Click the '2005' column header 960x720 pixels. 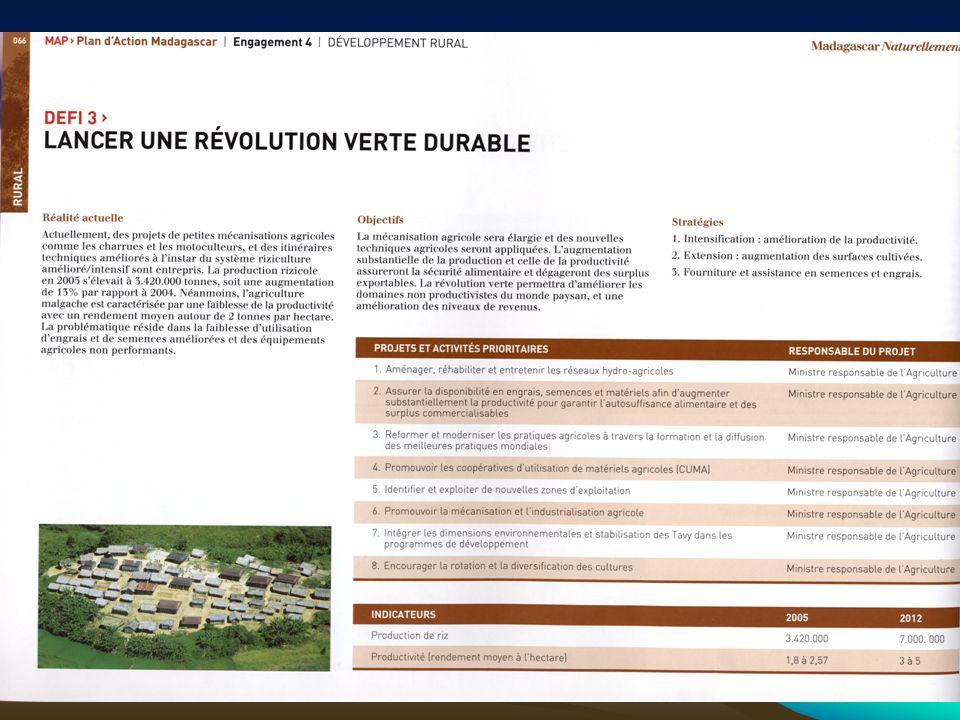pyautogui.click(x=797, y=618)
